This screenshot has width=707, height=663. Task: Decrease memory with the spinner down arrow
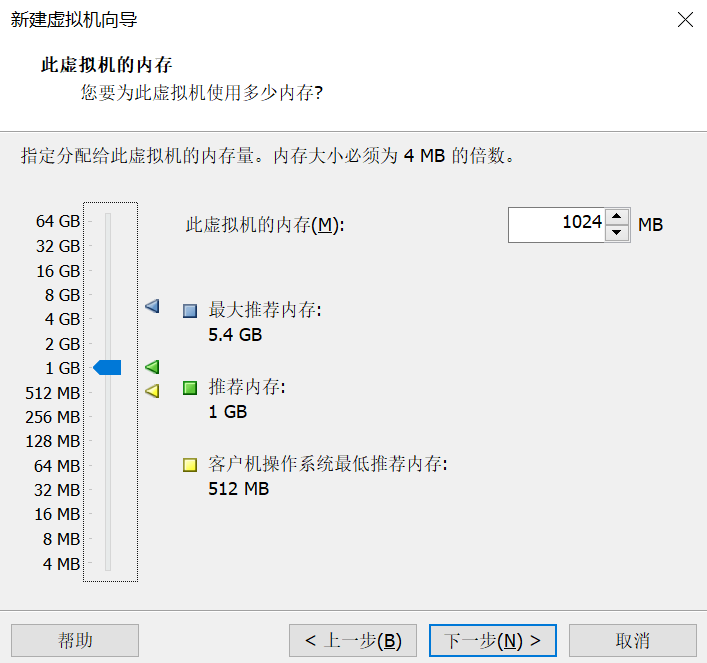click(617, 233)
